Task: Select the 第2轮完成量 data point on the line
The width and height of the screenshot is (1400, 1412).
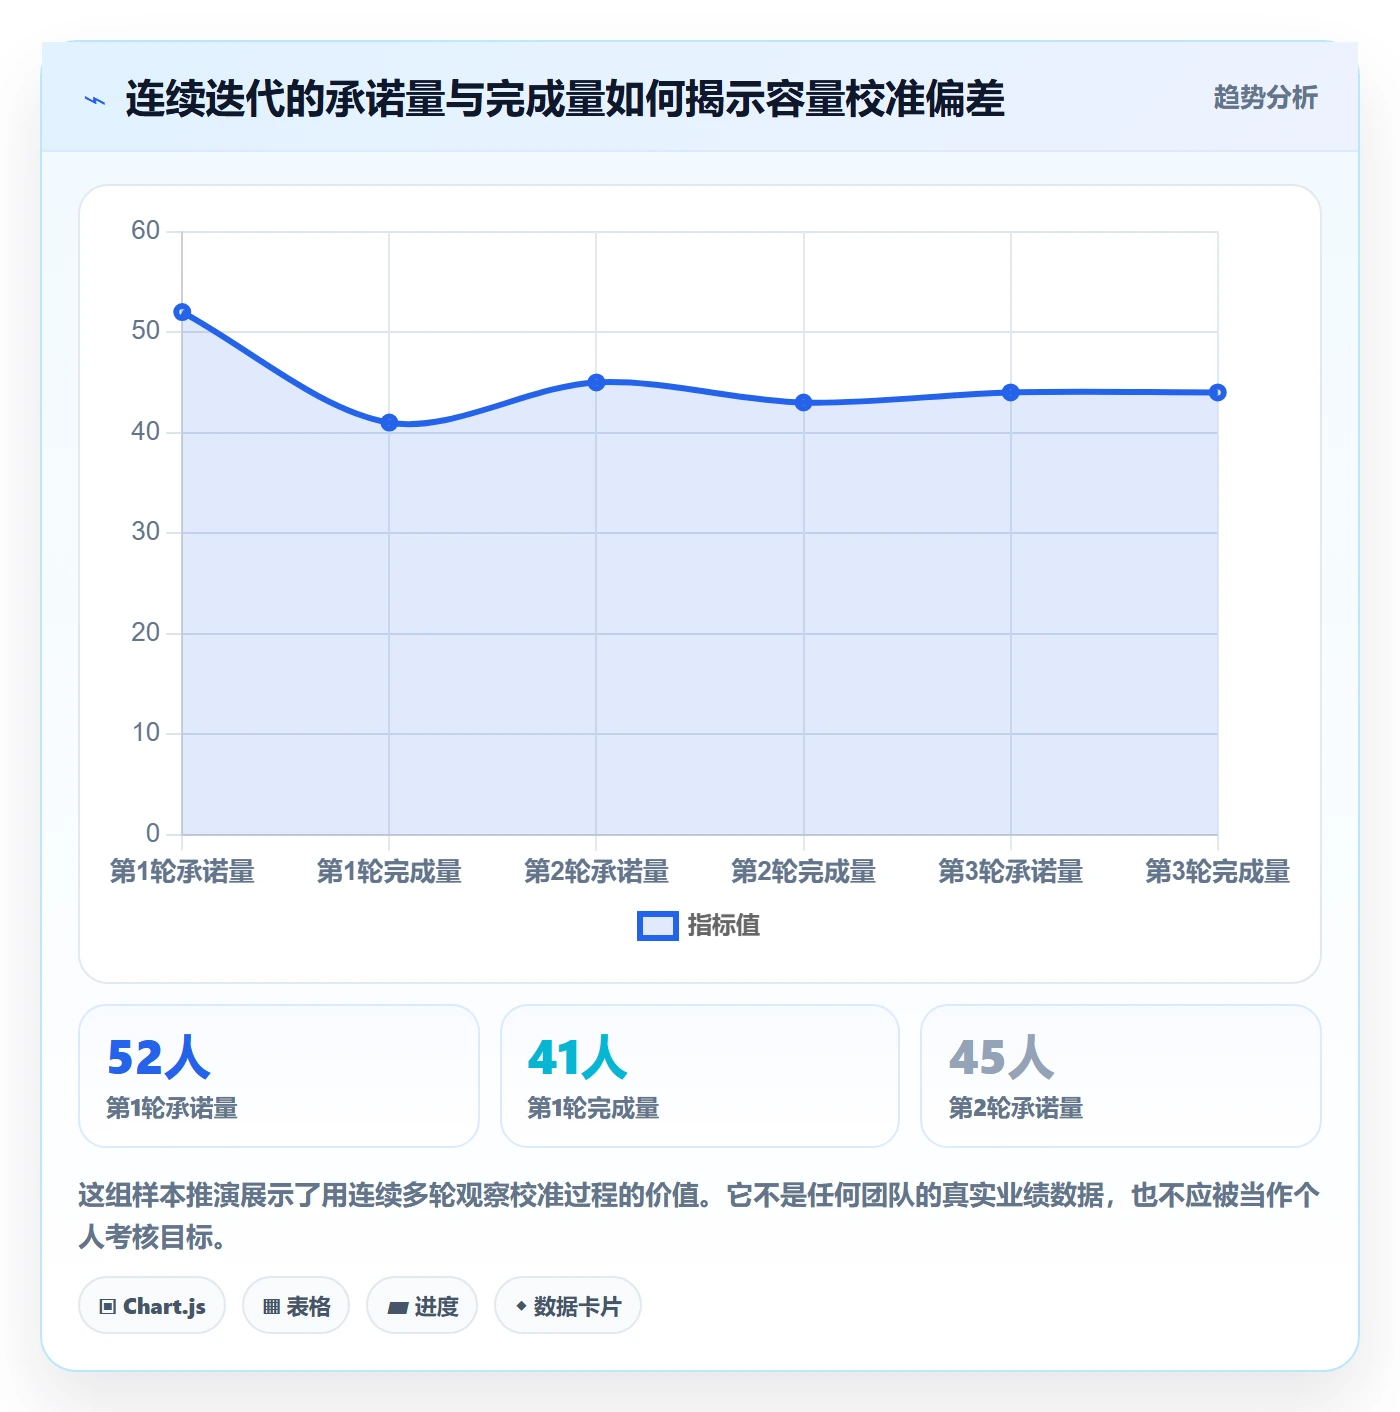Action: [x=803, y=403]
